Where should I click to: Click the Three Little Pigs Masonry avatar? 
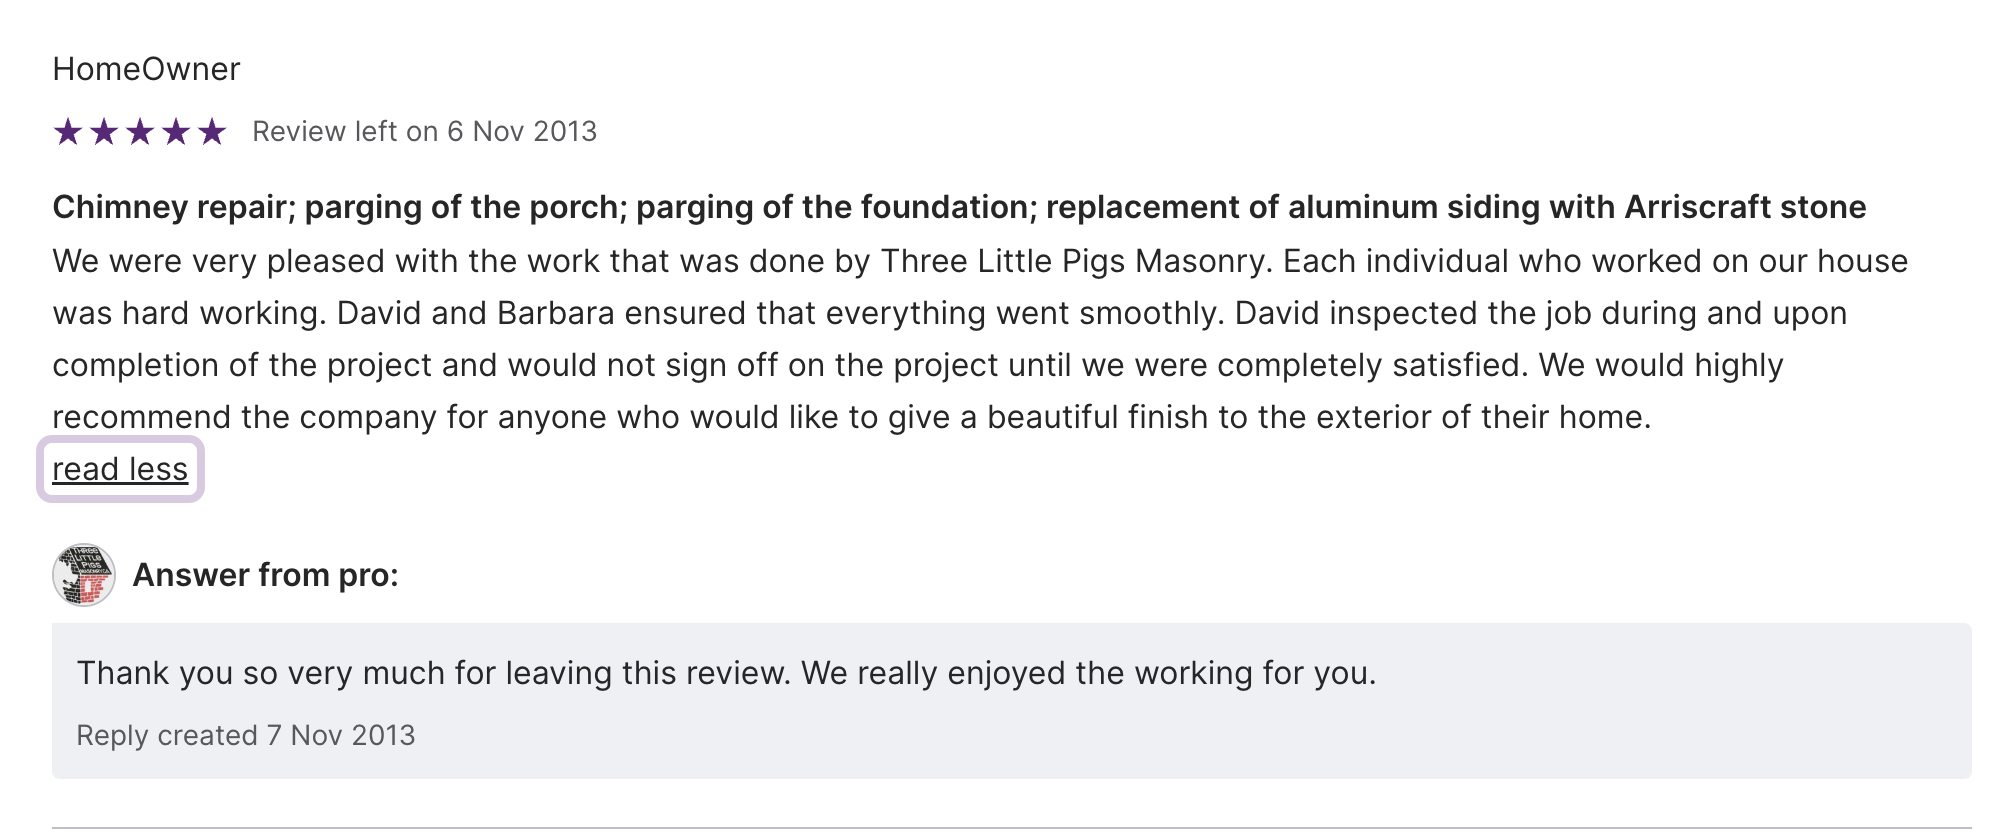(84, 575)
